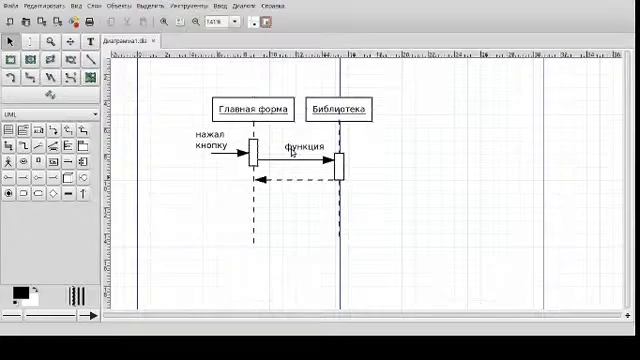Image resolution: width=640 pixels, height=360 pixels.
Task: Click the zoom percentage input field
Action: point(217,22)
